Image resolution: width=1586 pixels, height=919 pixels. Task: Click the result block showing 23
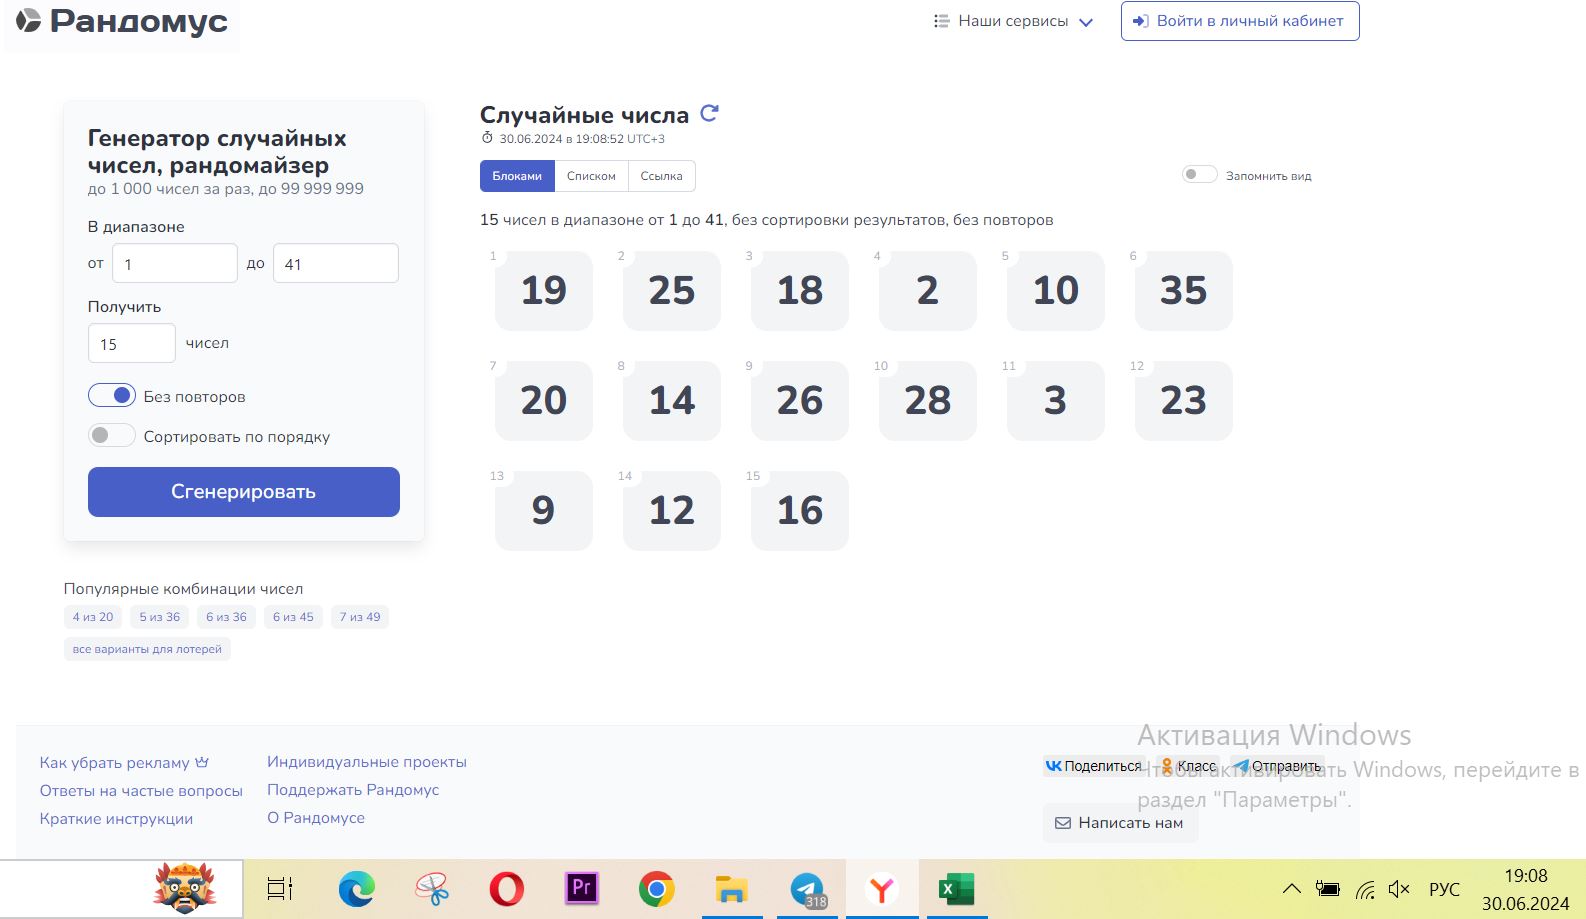(x=1184, y=400)
